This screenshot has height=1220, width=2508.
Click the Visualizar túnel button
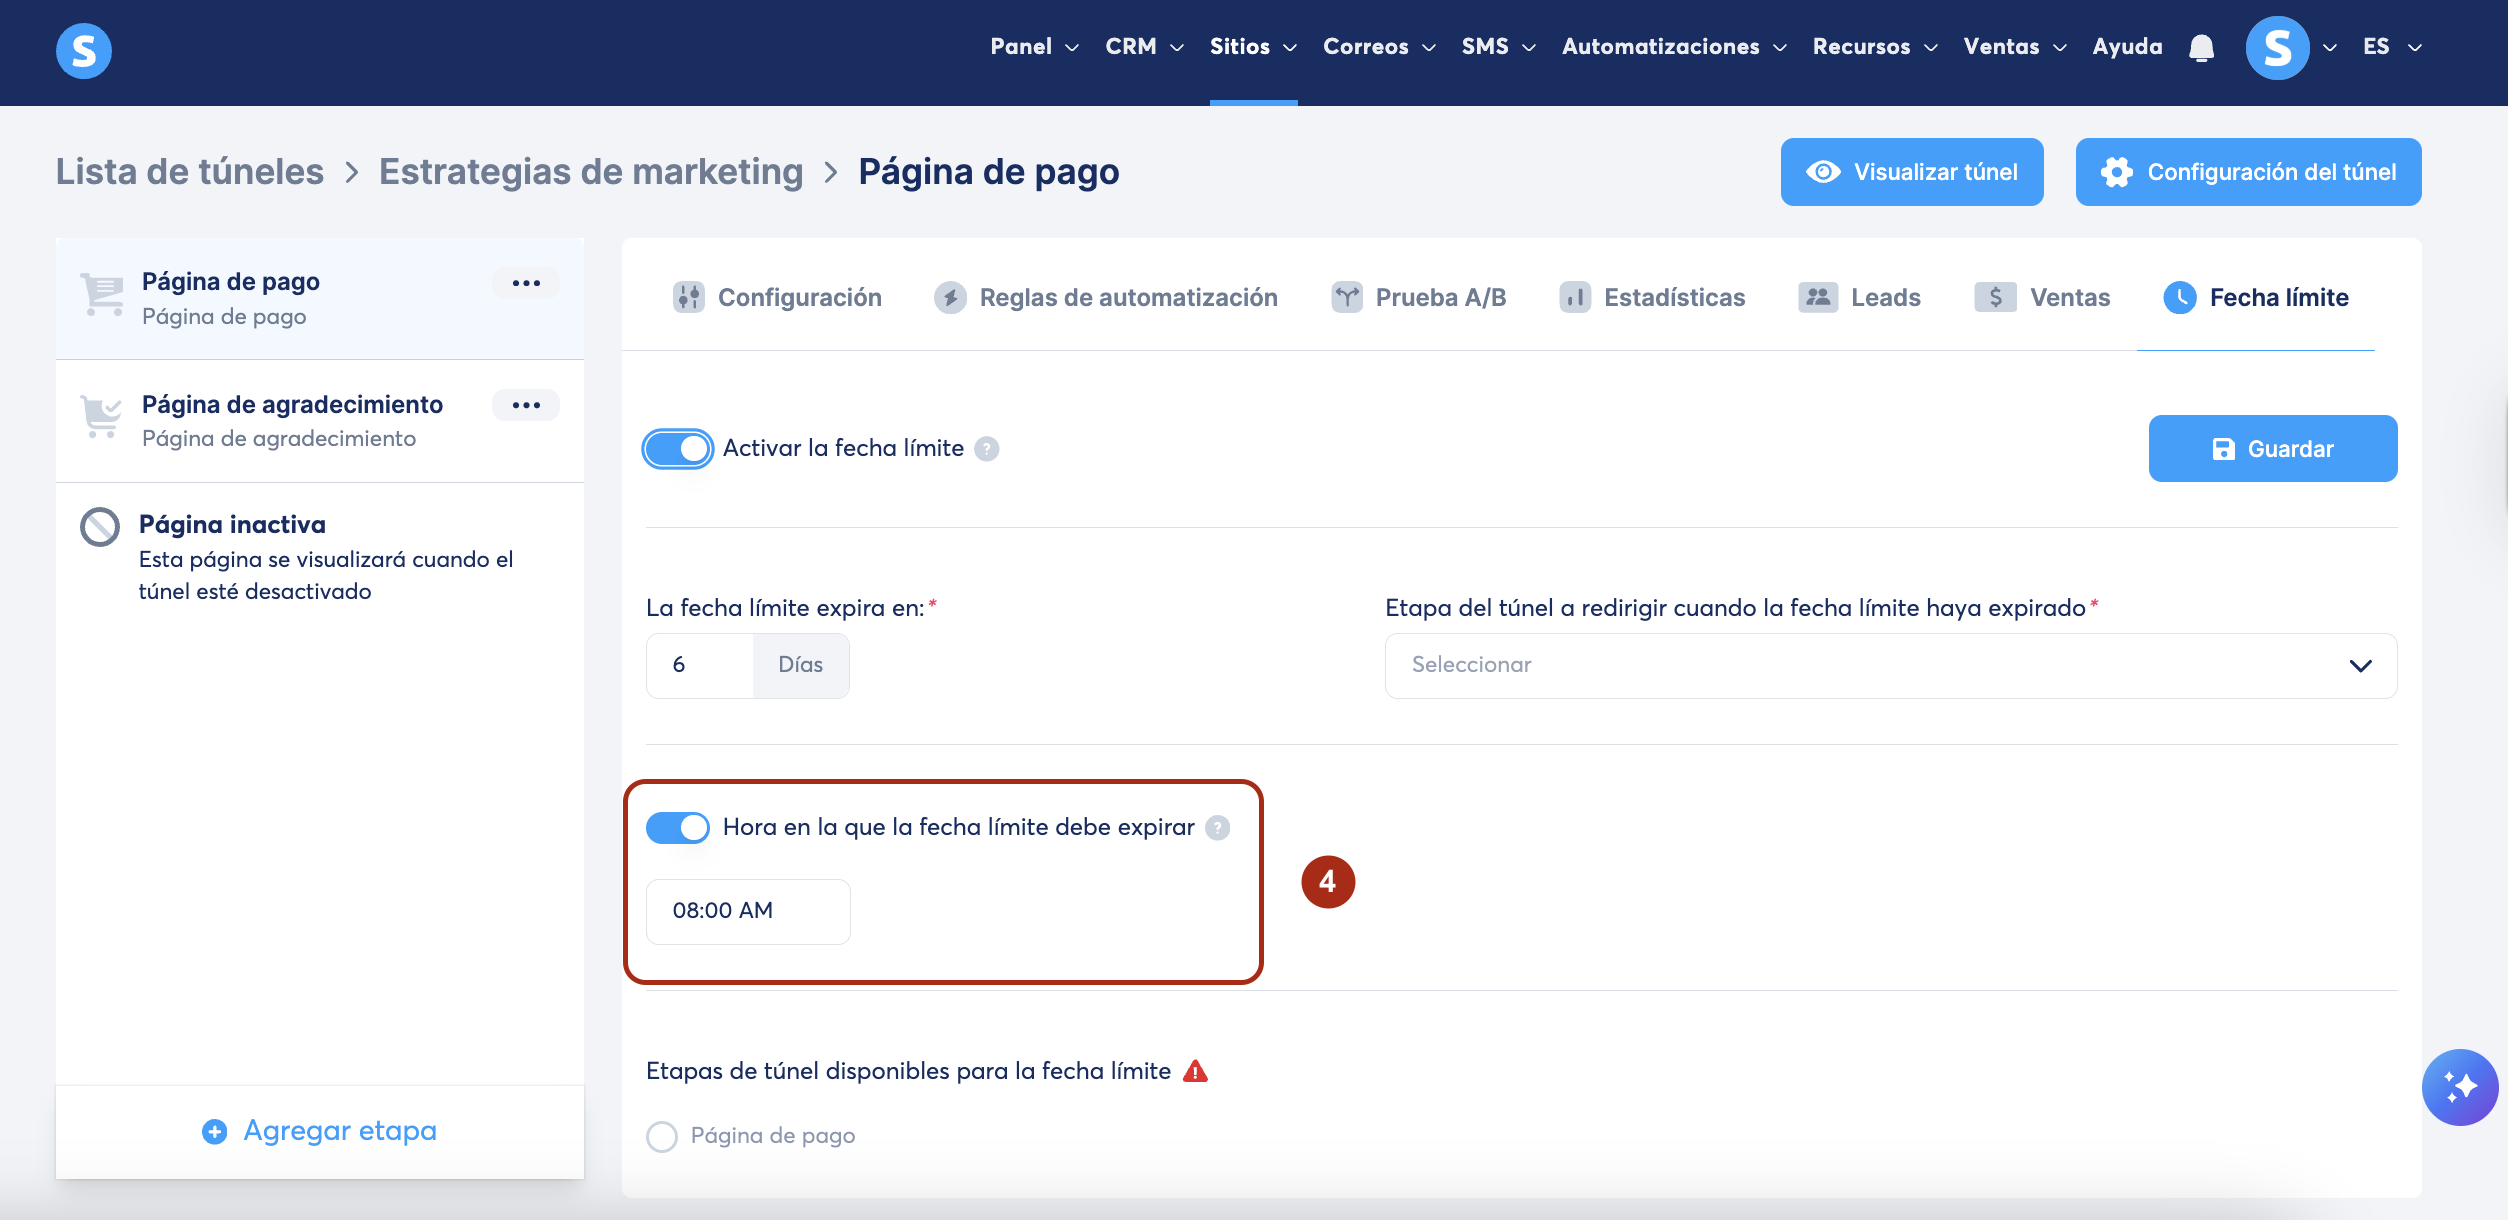pos(1911,172)
